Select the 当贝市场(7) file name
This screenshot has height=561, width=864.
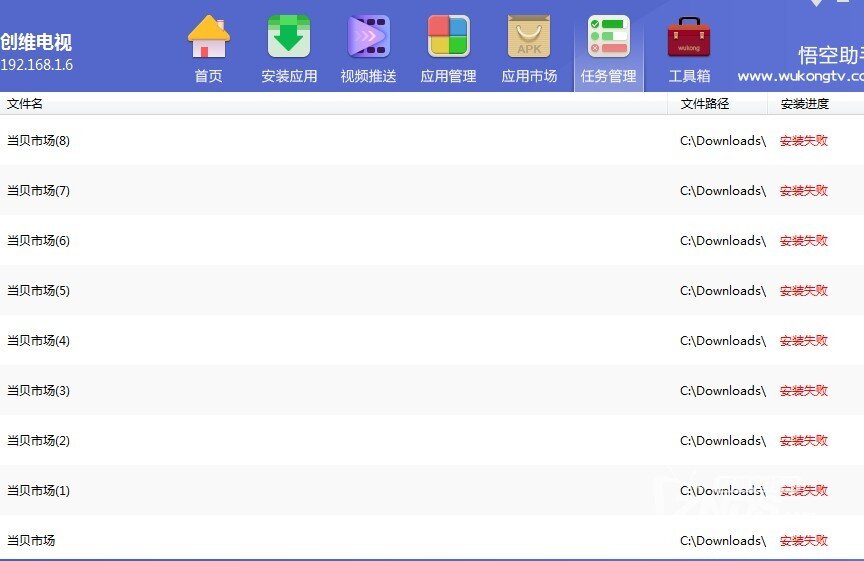click(39, 191)
